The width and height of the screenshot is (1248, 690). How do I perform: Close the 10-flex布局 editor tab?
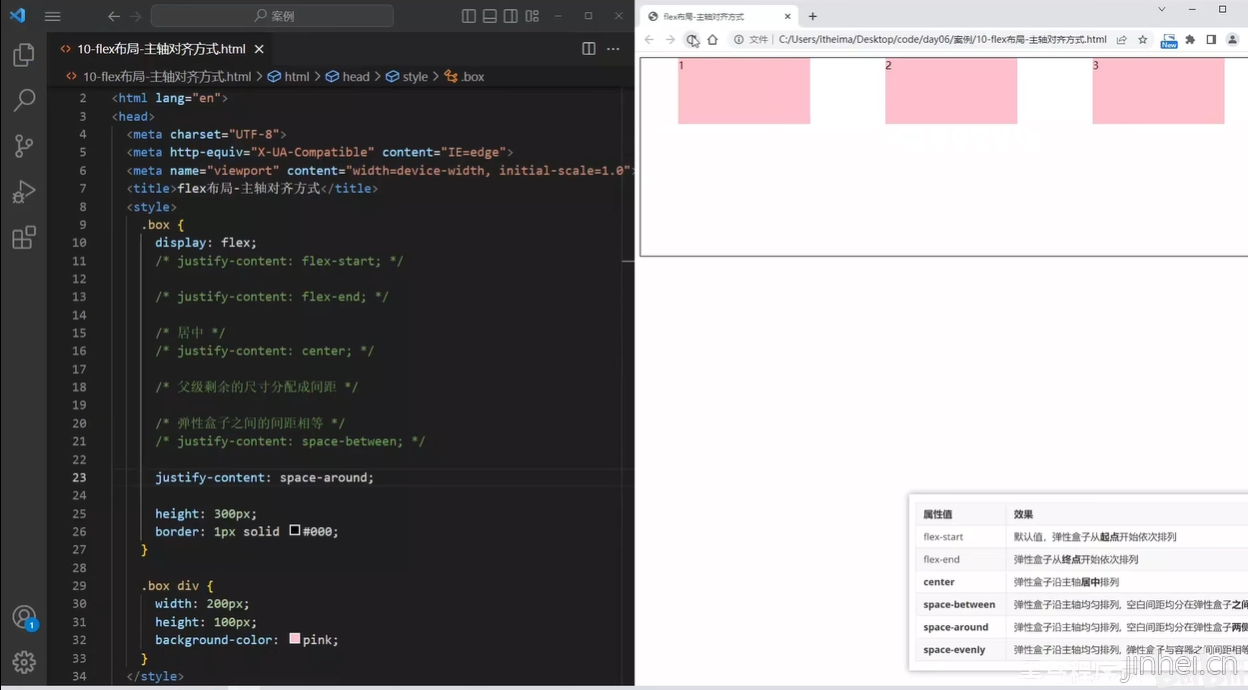click(259, 49)
